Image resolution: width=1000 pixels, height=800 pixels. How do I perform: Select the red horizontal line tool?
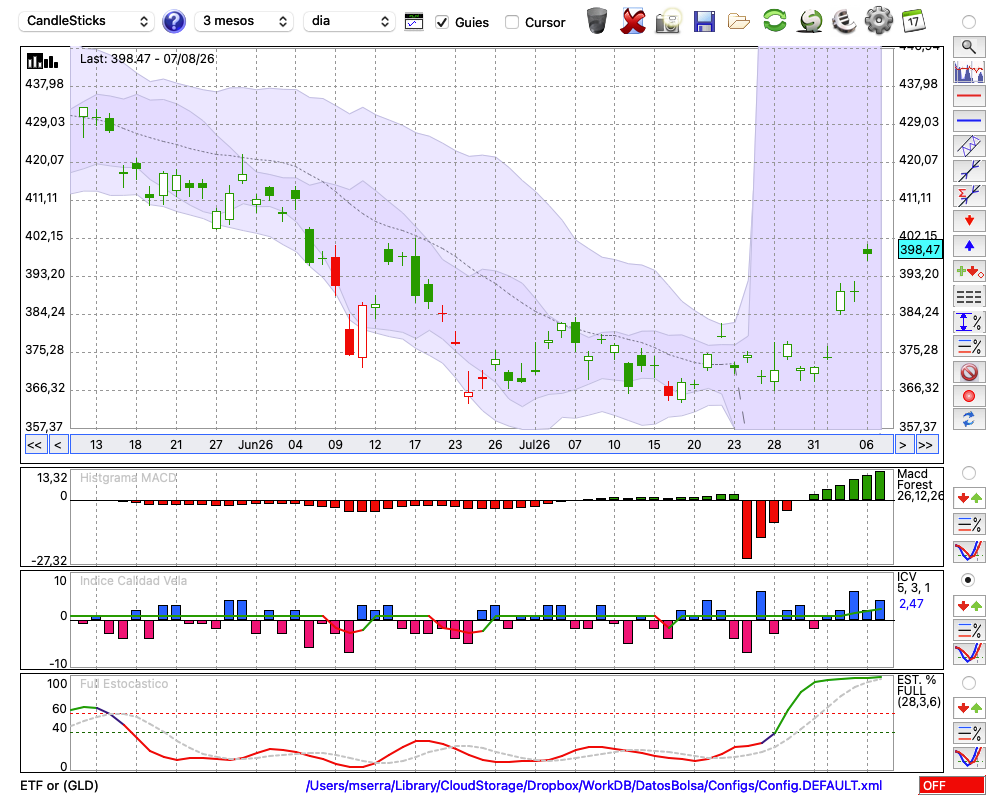(x=969, y=96)
